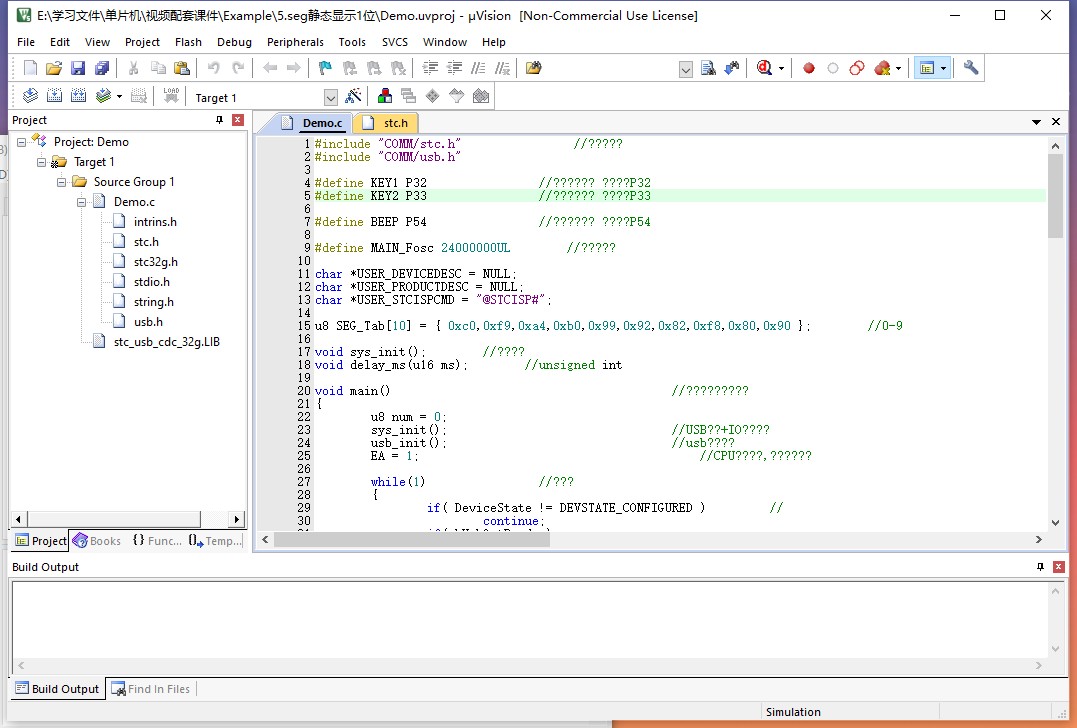Open the kill breakpoints dropdown arrow
The width and height of the screenshot is (1077, 728).
click(898, 69)
